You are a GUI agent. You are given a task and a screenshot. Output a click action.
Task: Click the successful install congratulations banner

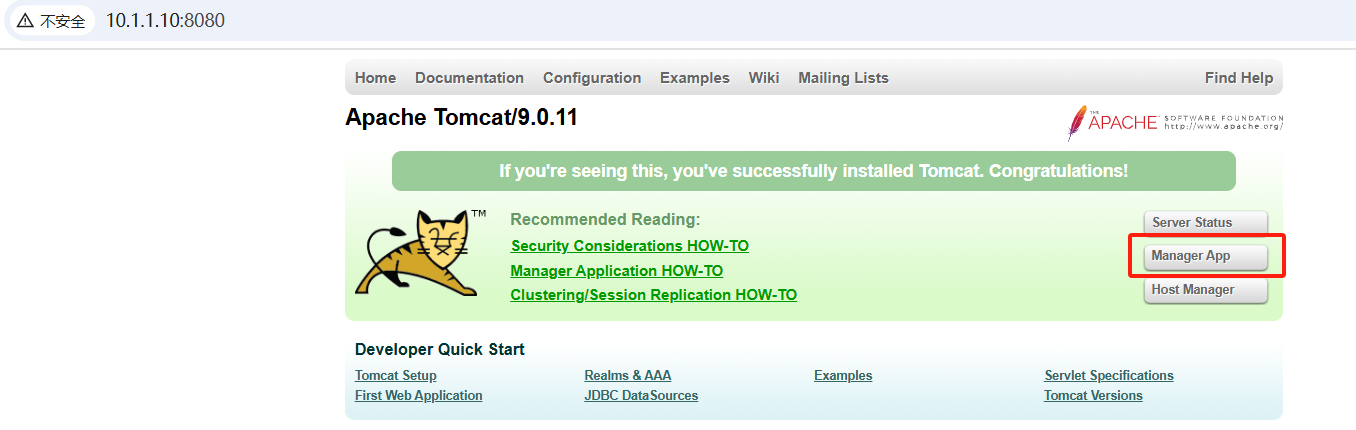814,171
